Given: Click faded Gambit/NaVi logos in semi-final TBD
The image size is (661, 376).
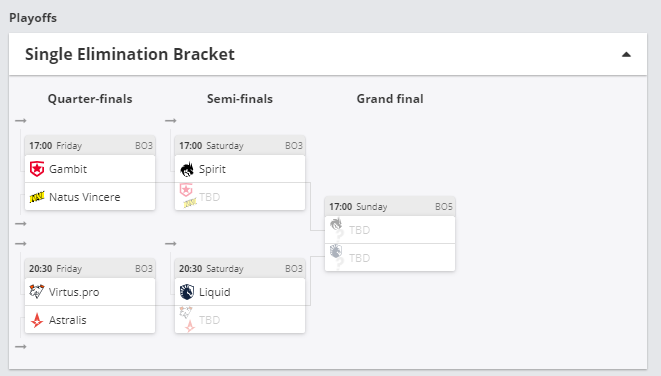Looking at the screenshot, I should coord(188,196).
